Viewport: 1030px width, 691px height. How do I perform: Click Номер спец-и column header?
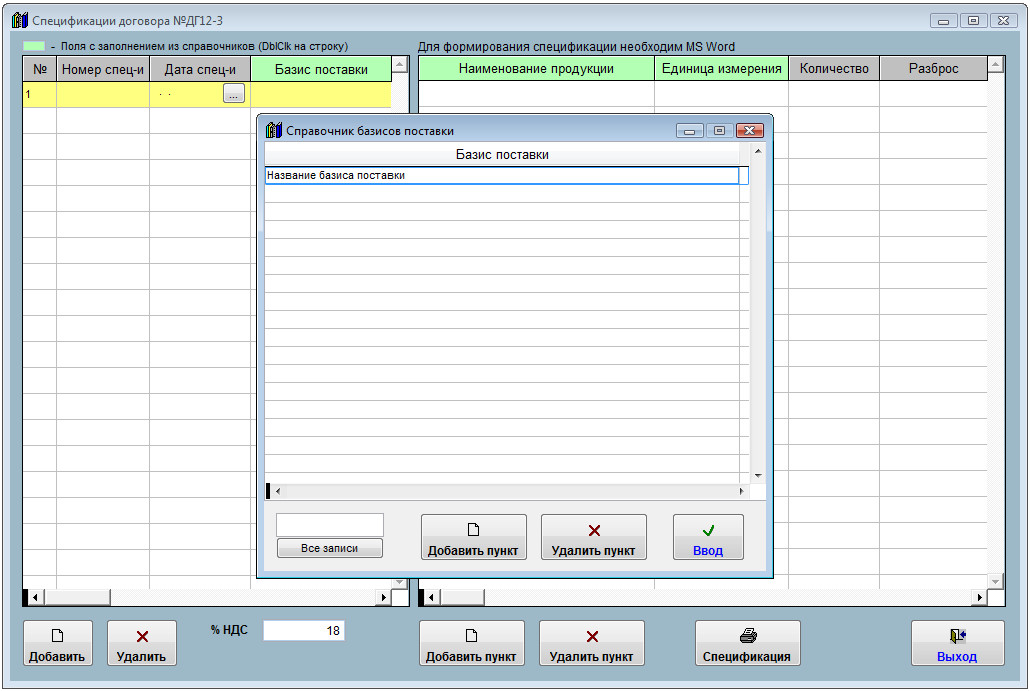[x=103, y=69]
